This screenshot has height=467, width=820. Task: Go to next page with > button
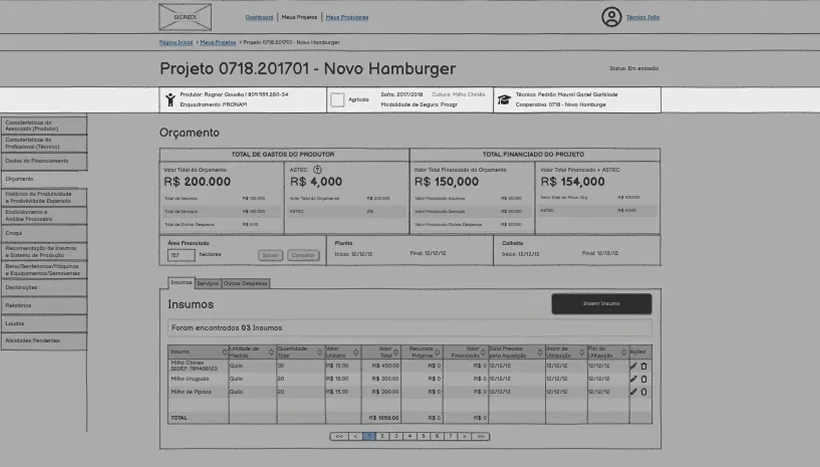coord(464,436)
